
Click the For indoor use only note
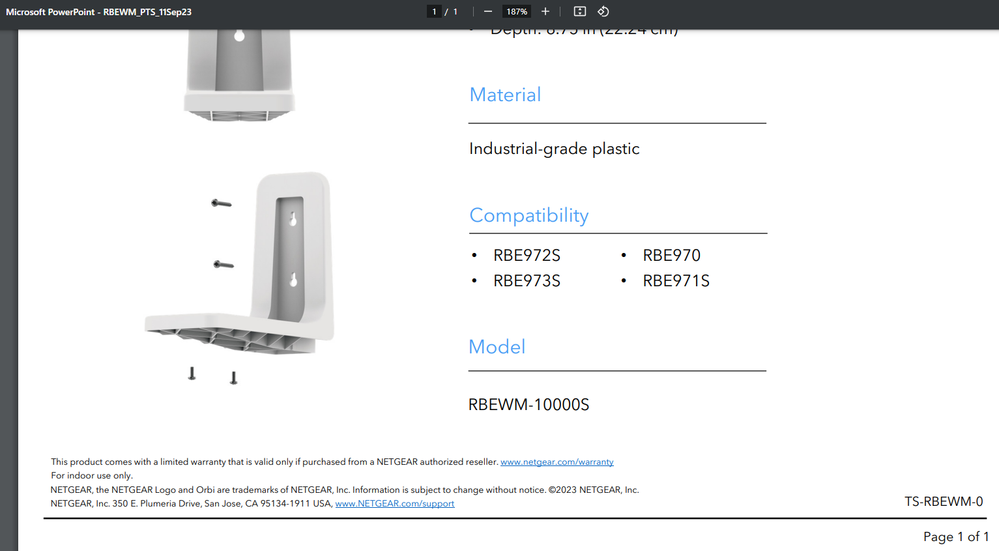coord(92,476)
